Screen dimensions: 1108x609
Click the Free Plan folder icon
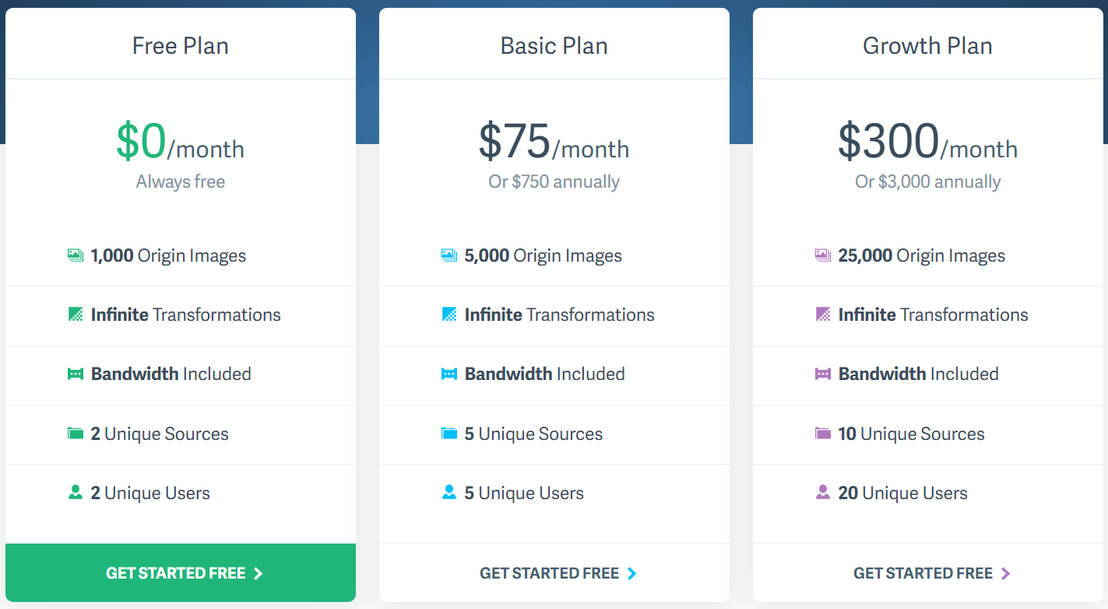[75, 433]
